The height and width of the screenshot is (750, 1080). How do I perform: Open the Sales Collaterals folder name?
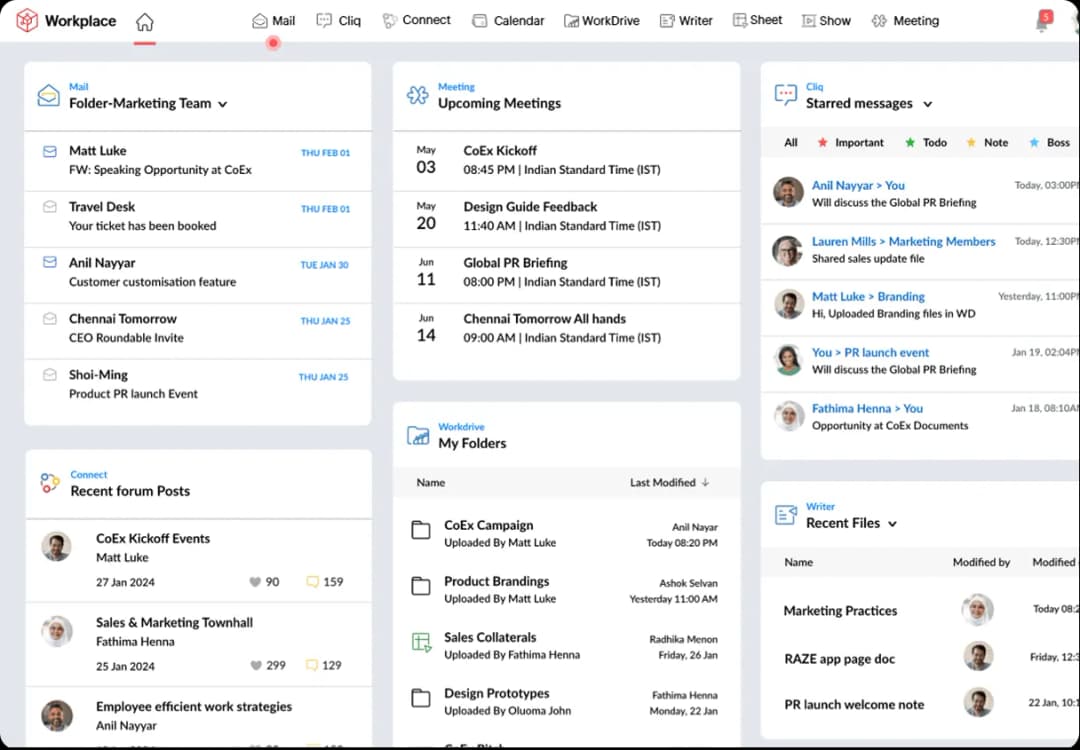[x=490, y=637]
